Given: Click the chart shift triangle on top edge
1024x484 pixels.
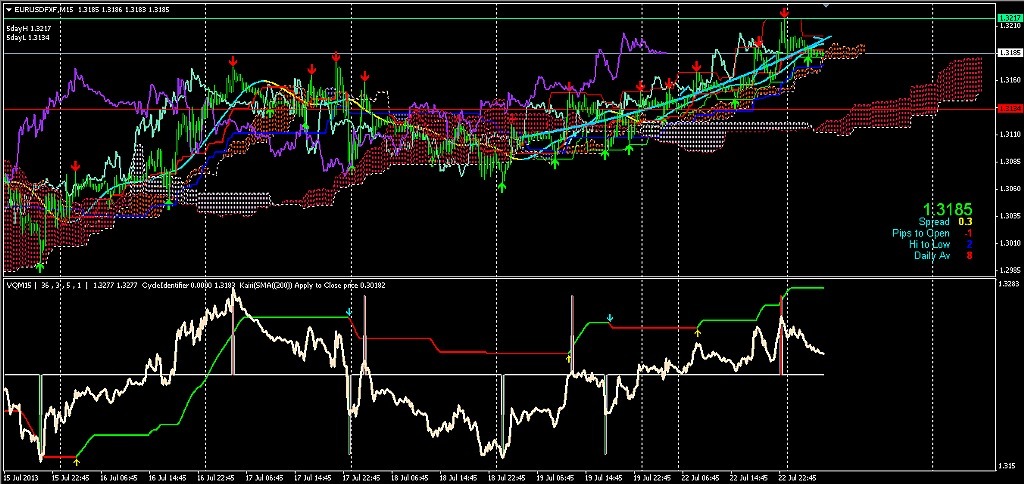Looking at the screenshot, I should [x=826, y=4].
